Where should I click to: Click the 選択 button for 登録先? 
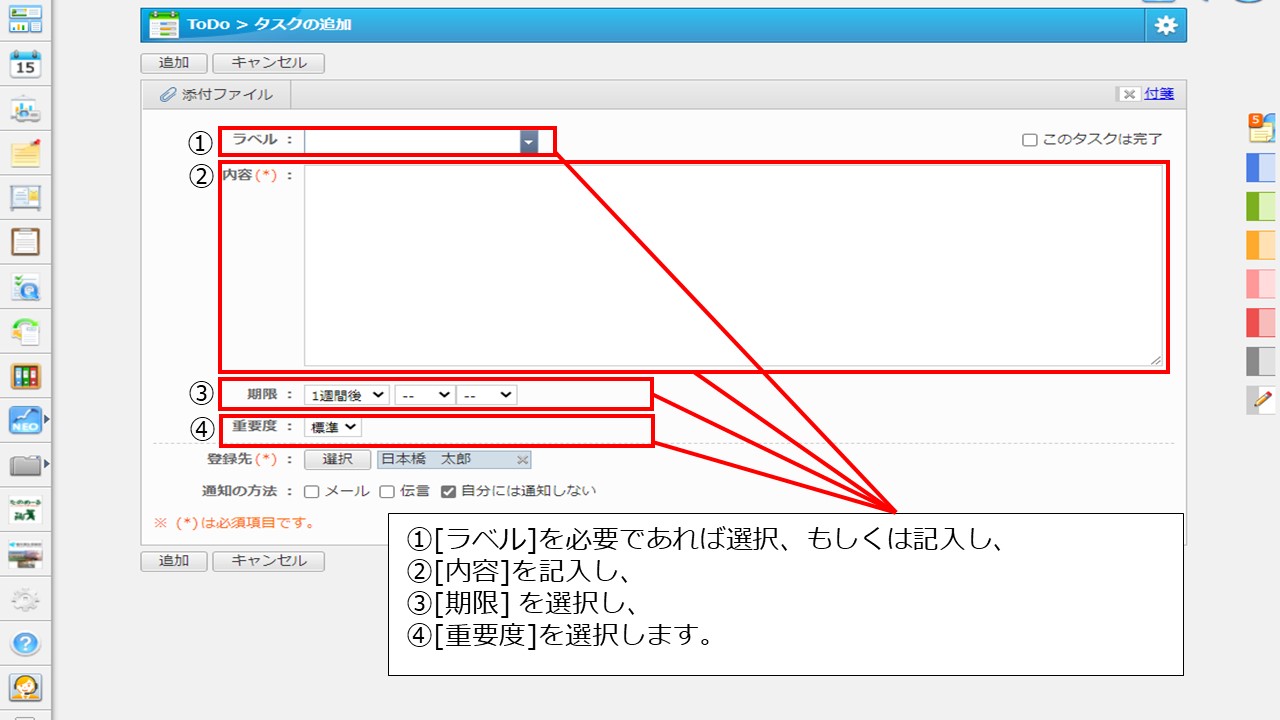[338, 460]
